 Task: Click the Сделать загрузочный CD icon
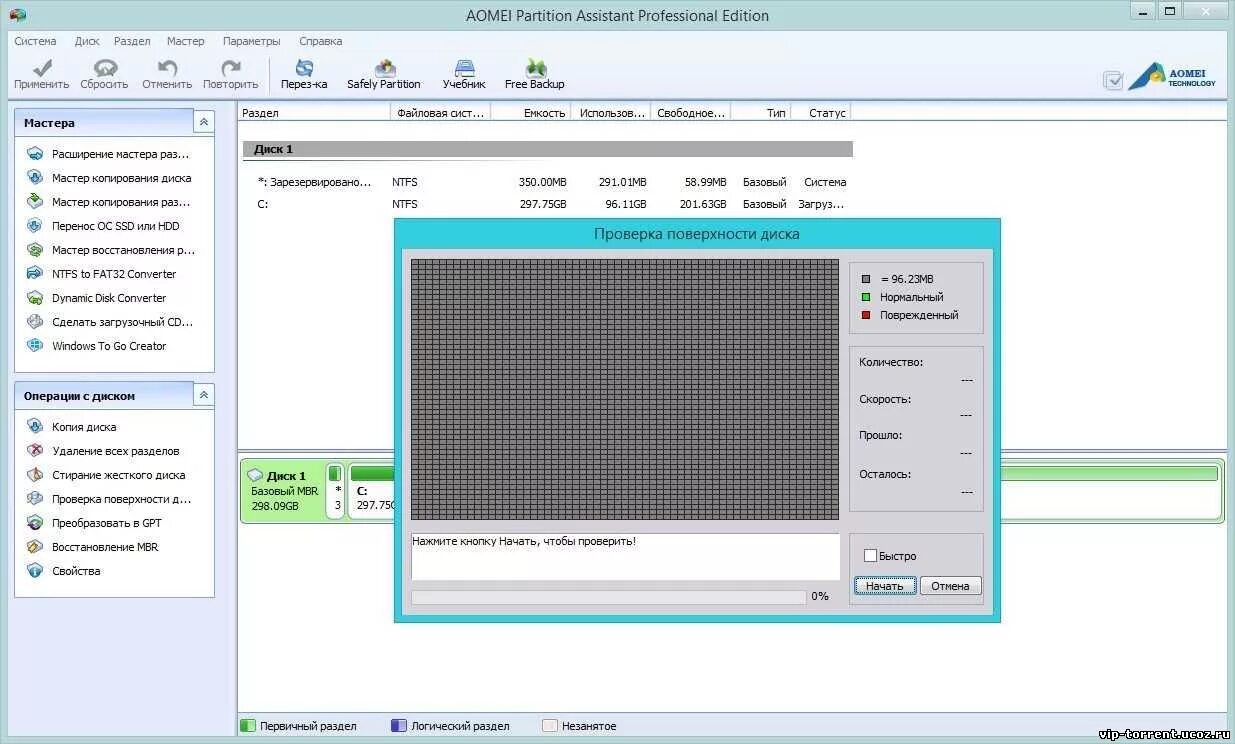click(x=35, y=322)
